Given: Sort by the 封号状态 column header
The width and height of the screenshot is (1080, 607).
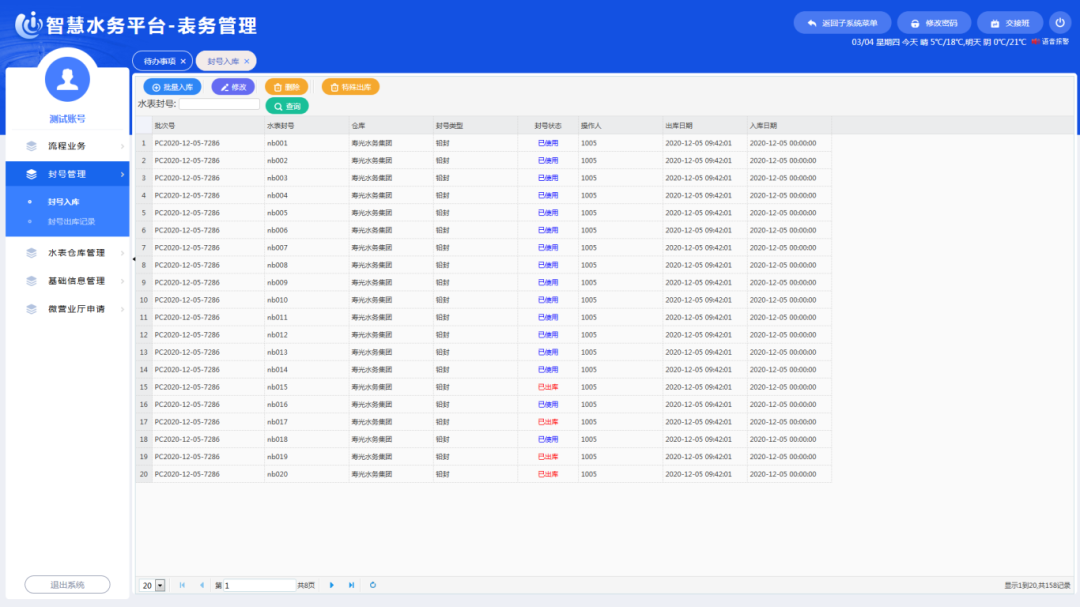Looking at the screenshot, I should pos(548,125).
